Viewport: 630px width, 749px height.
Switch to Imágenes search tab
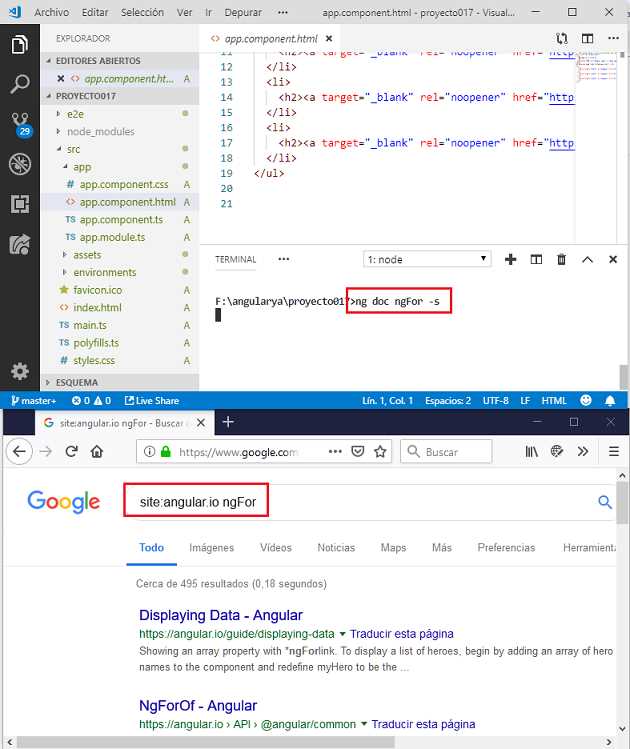point(212,547)
